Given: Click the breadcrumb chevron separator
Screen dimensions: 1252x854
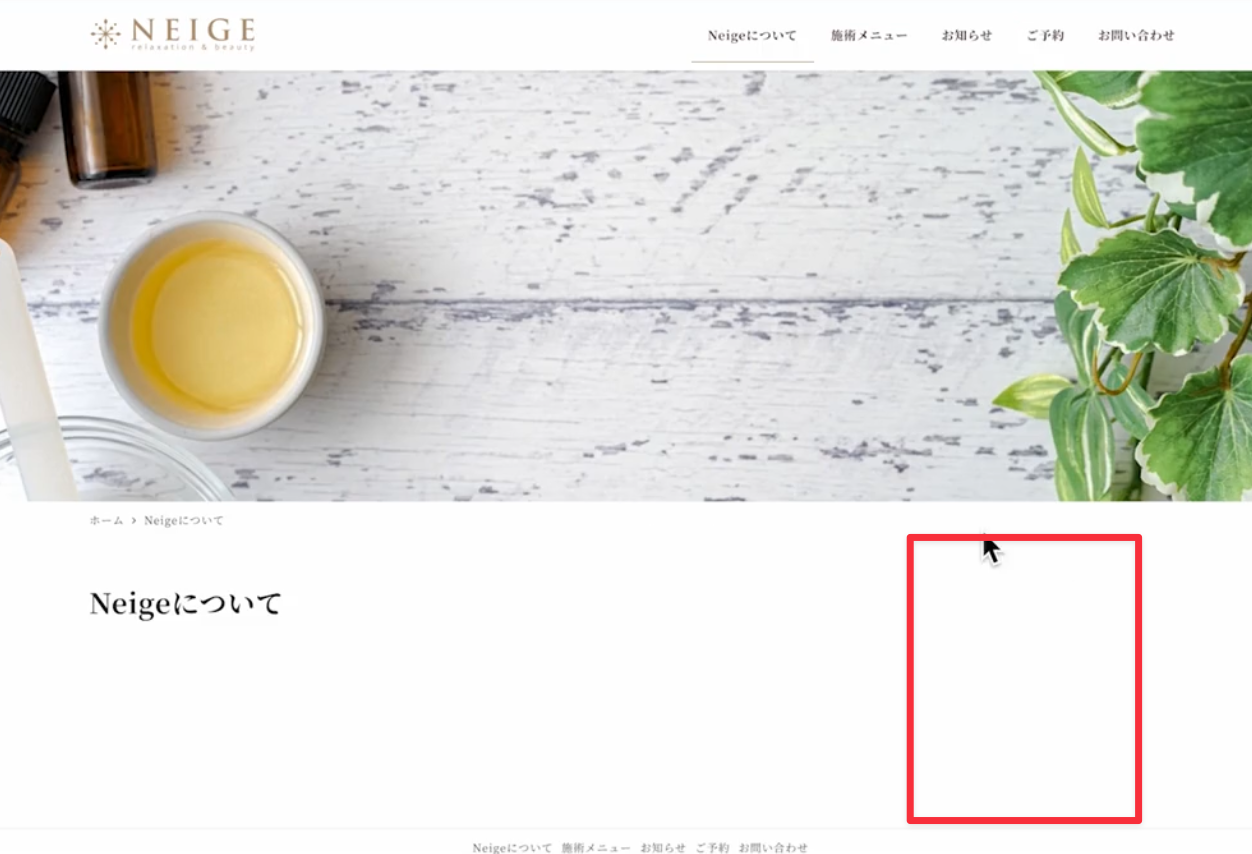Looking at the screenshot, I should (x=134, y=521).
